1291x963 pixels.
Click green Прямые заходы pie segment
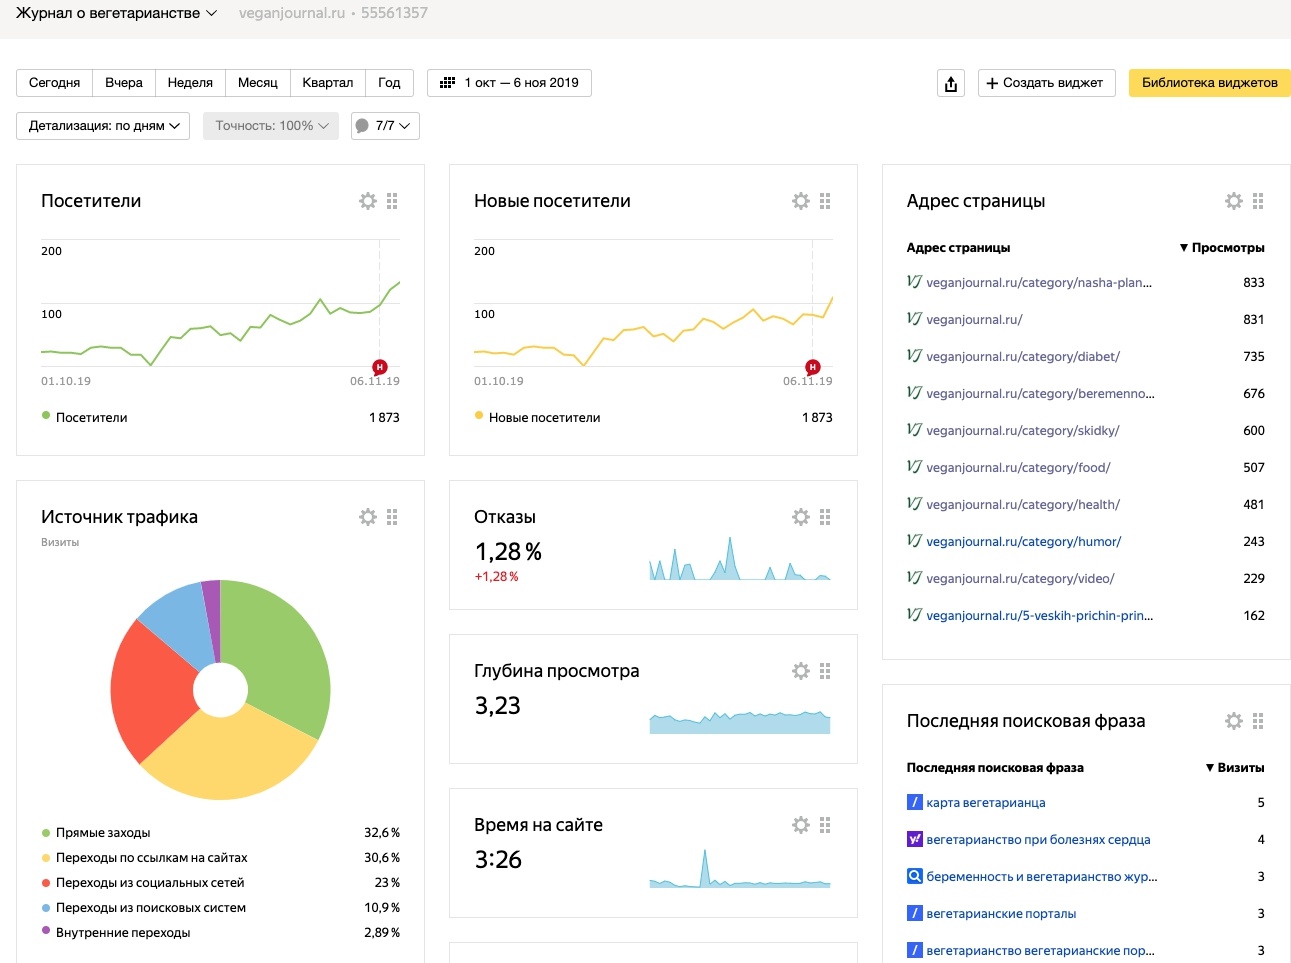[x=280, y=650]
